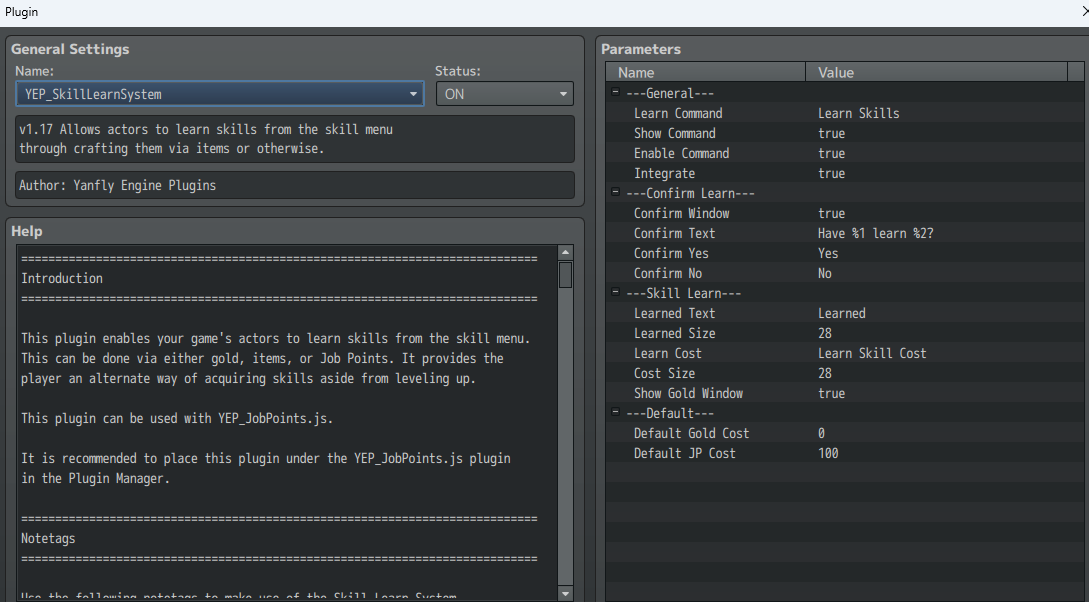
Task: Select the Integrate parameter row
Action: tap(845, 174)
